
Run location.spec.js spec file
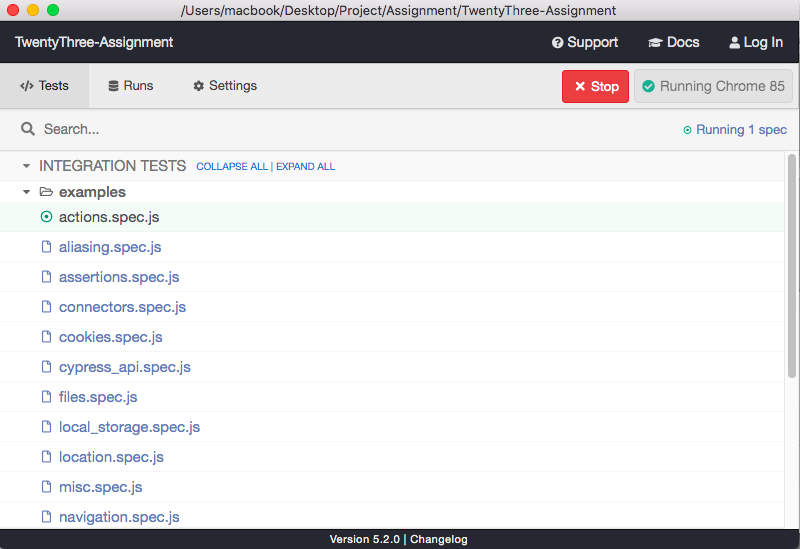point(392,457)
